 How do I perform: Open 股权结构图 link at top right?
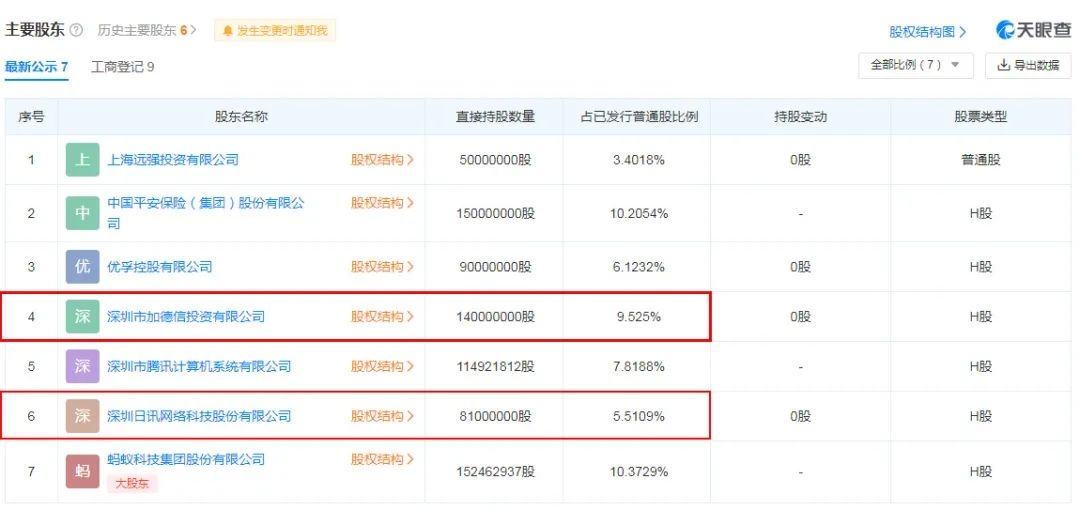pyautogui.click(x=928, y=32)
